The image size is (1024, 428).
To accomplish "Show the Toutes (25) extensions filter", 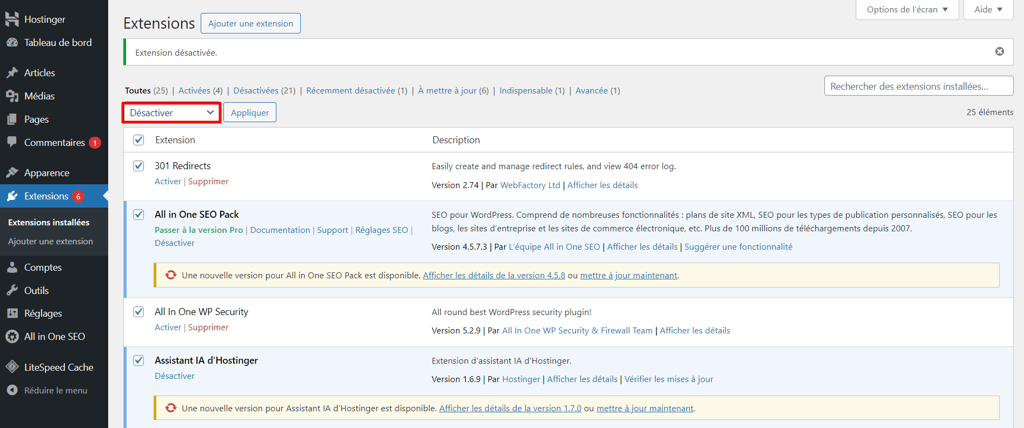I will click(x=146, y=91).
